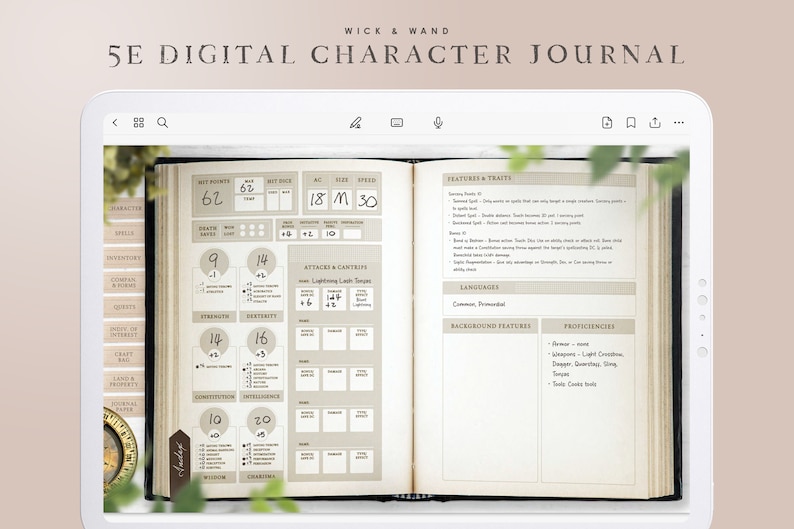This screenshot has height=529, width=794.
Task: Edit the AC value box
Action: [317, 199]
